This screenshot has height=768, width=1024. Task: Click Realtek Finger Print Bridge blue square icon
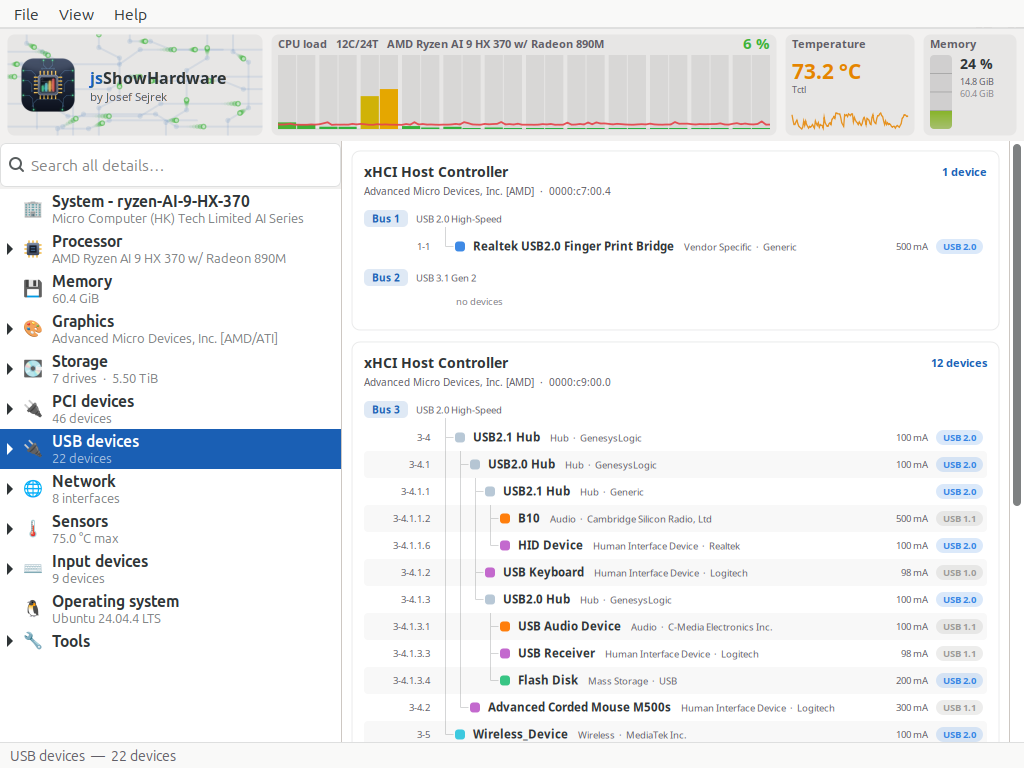pyautogui.click(x=460, y=246)
